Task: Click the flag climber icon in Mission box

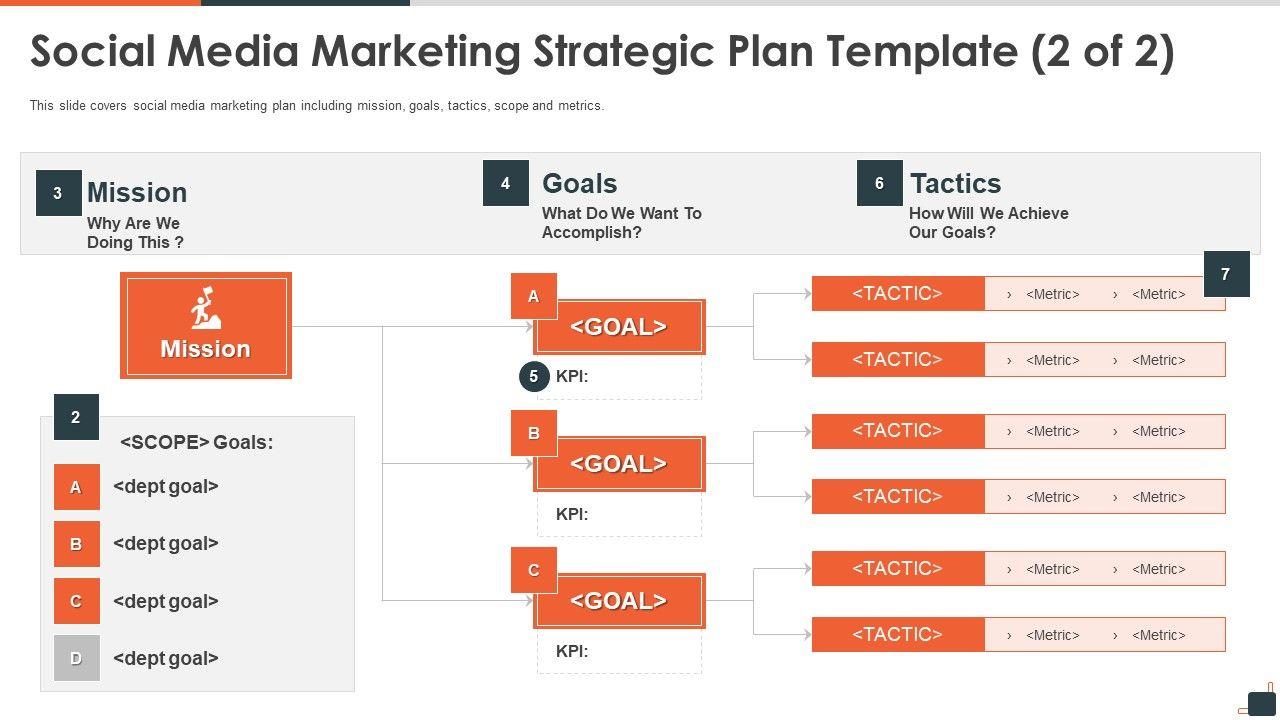Action: [205, 309]
